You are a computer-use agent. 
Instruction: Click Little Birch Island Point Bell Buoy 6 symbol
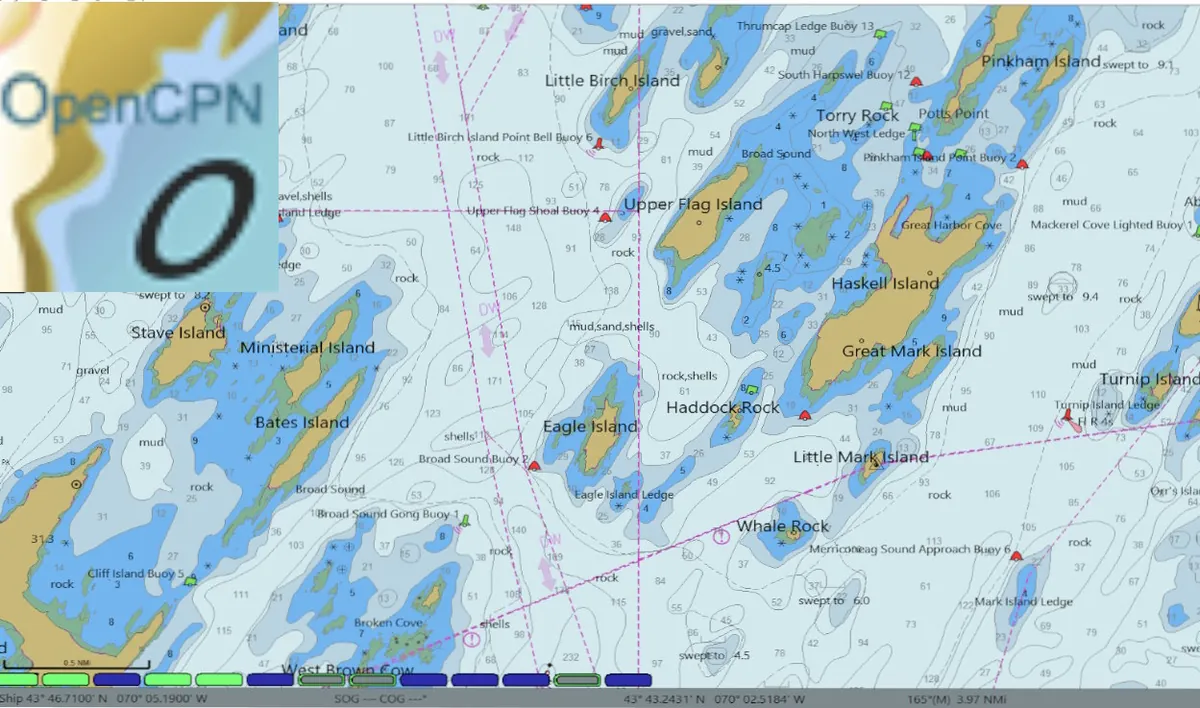point(599,146)
